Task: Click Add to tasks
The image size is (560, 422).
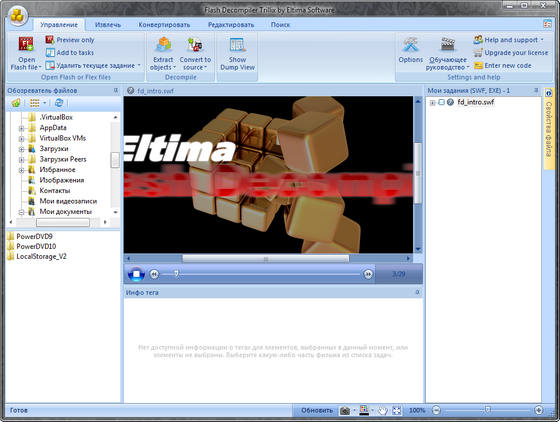Action: (70, 53)
